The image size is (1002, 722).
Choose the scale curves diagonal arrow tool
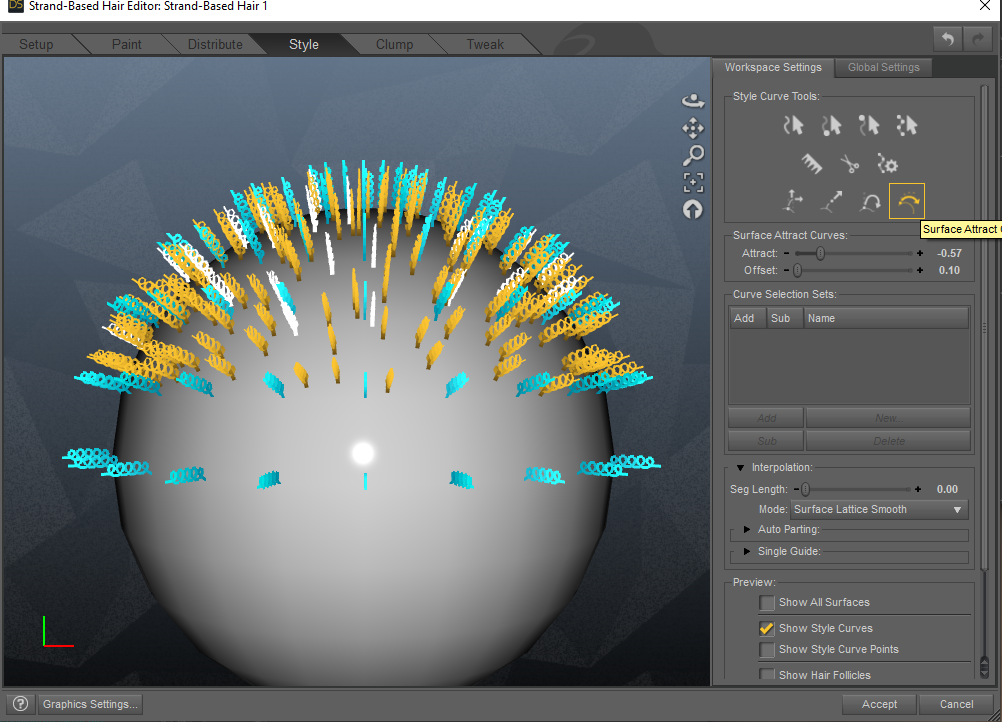point(831,201)
